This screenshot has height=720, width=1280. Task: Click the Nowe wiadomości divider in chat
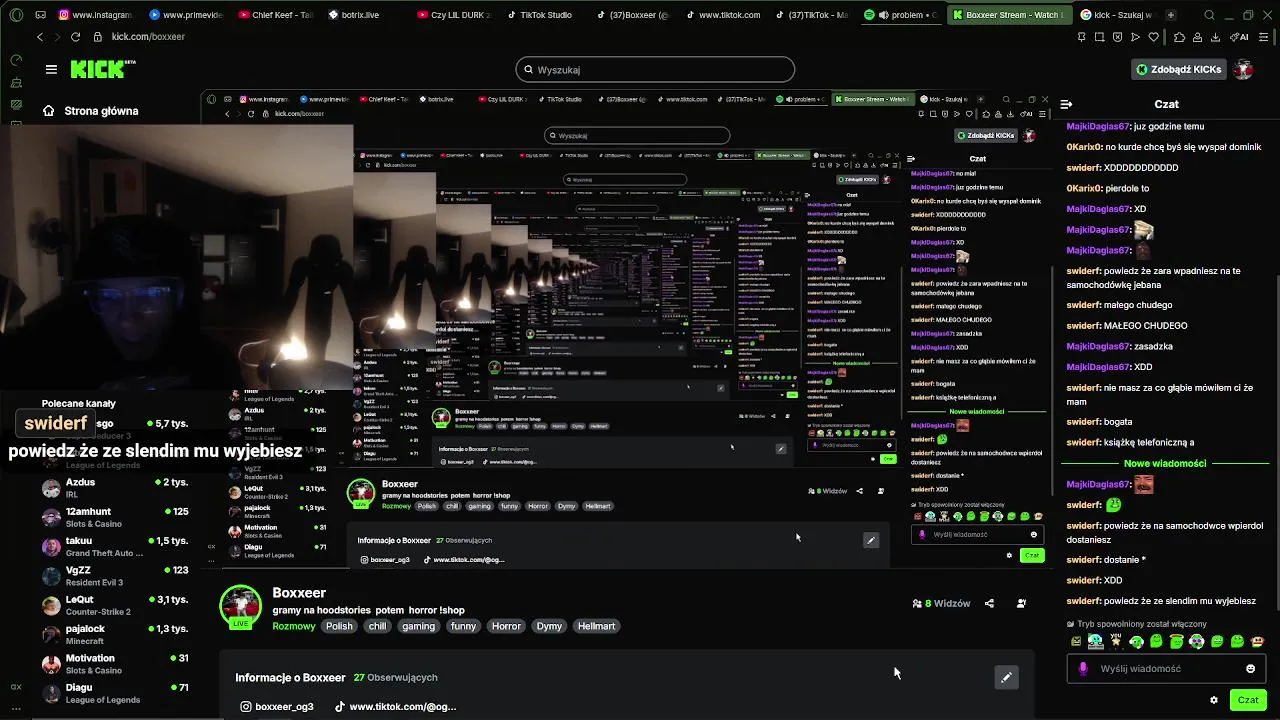point(1165,464)
